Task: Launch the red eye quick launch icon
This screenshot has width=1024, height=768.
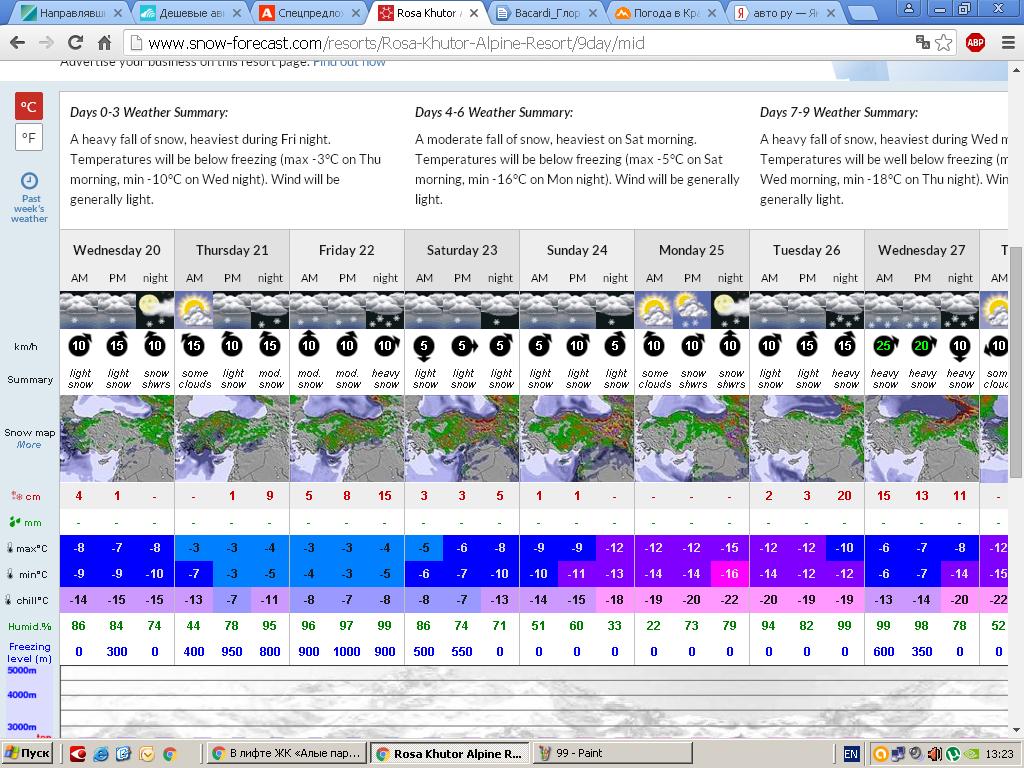Action: 78,754
